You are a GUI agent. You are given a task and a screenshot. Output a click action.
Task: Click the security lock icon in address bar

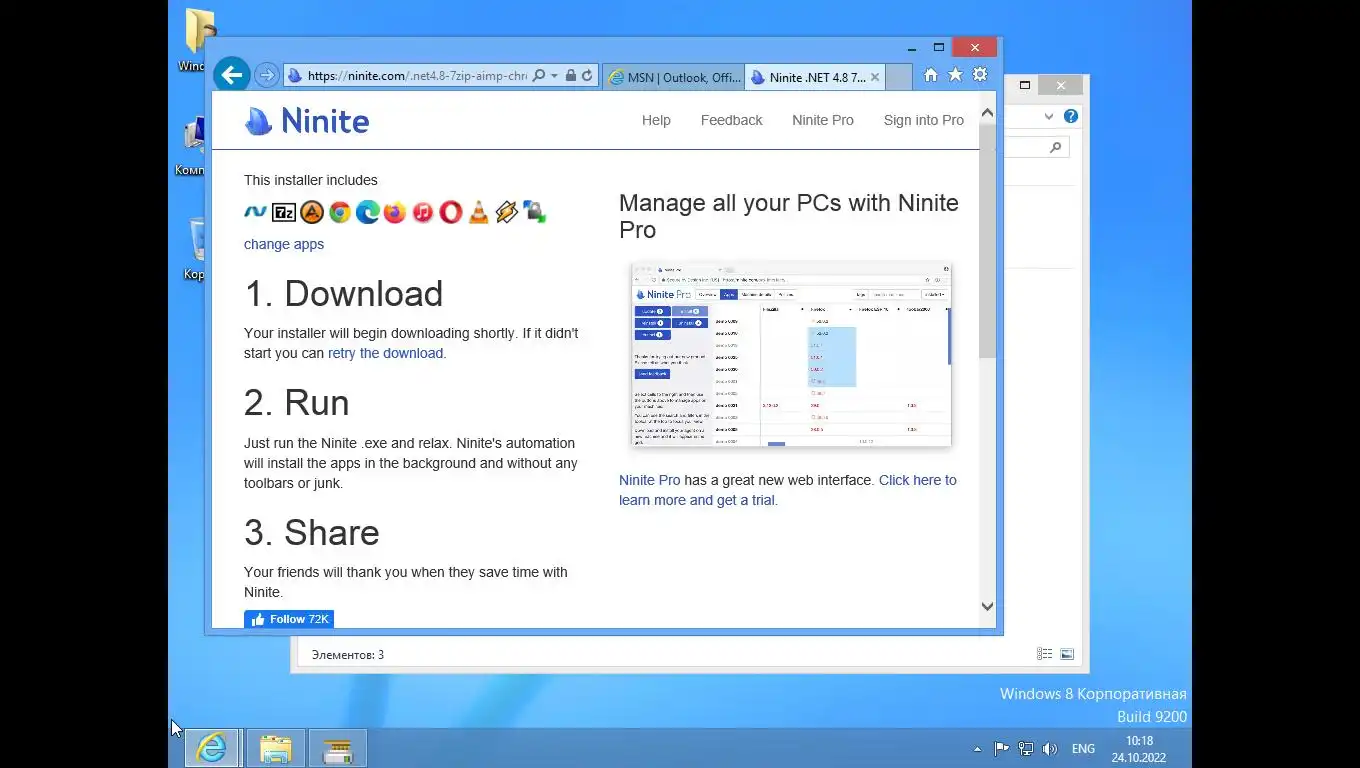[x=570, y=75]
